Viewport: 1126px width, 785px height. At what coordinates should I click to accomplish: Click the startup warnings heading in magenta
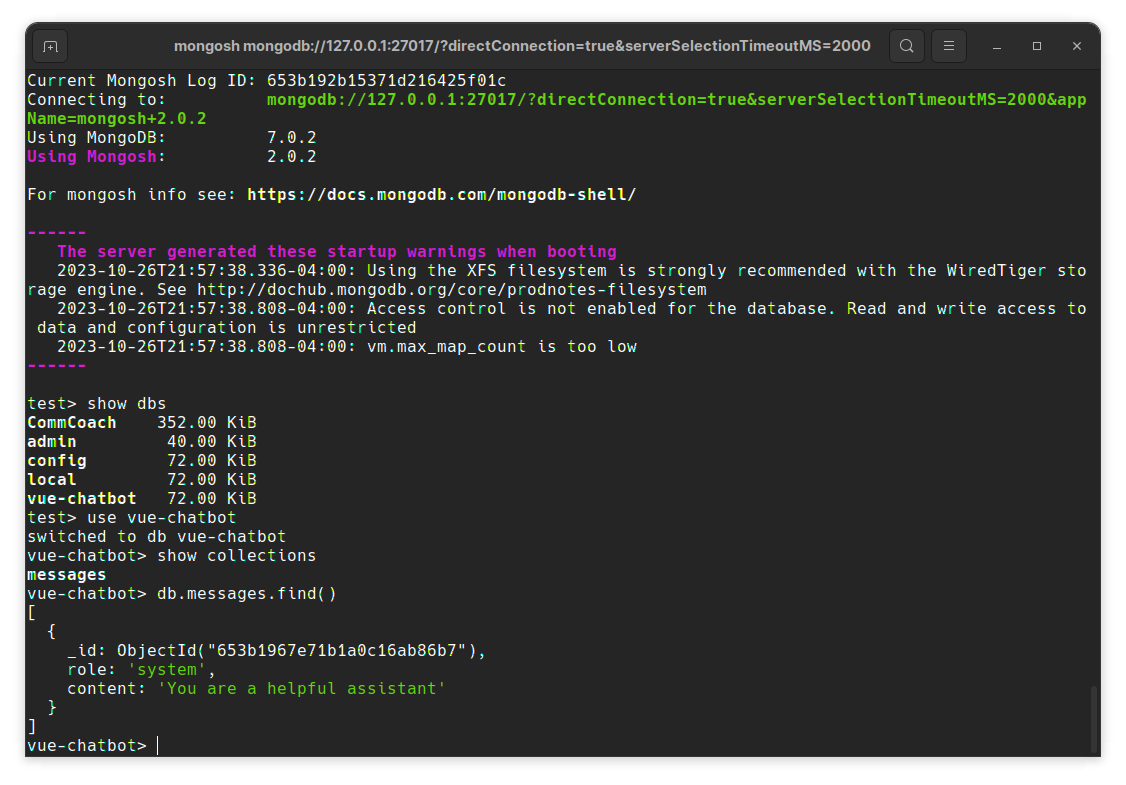tap(336, 251)
